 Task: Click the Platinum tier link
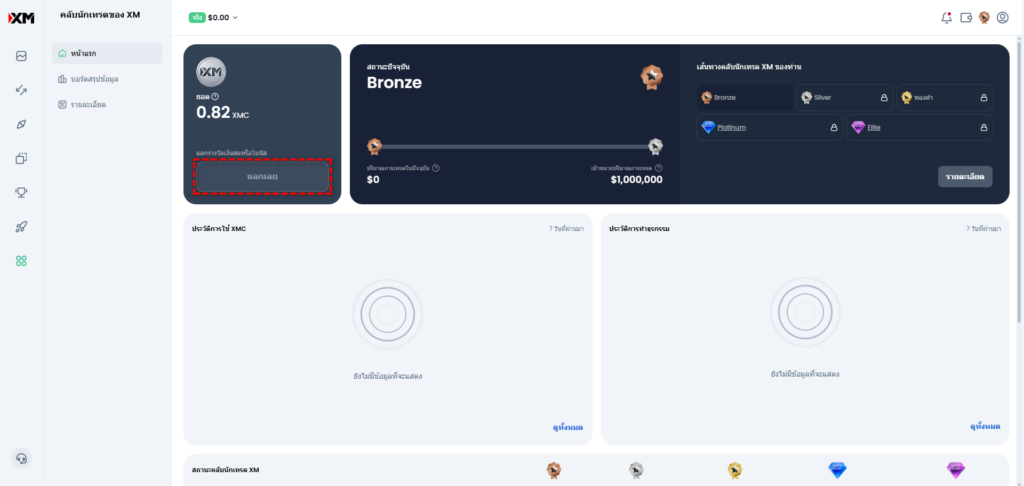click(x=731, y=127)
